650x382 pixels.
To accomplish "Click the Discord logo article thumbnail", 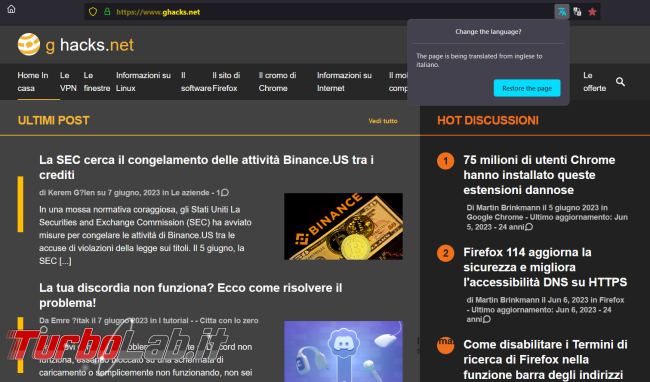I will (x=343, y=351).
